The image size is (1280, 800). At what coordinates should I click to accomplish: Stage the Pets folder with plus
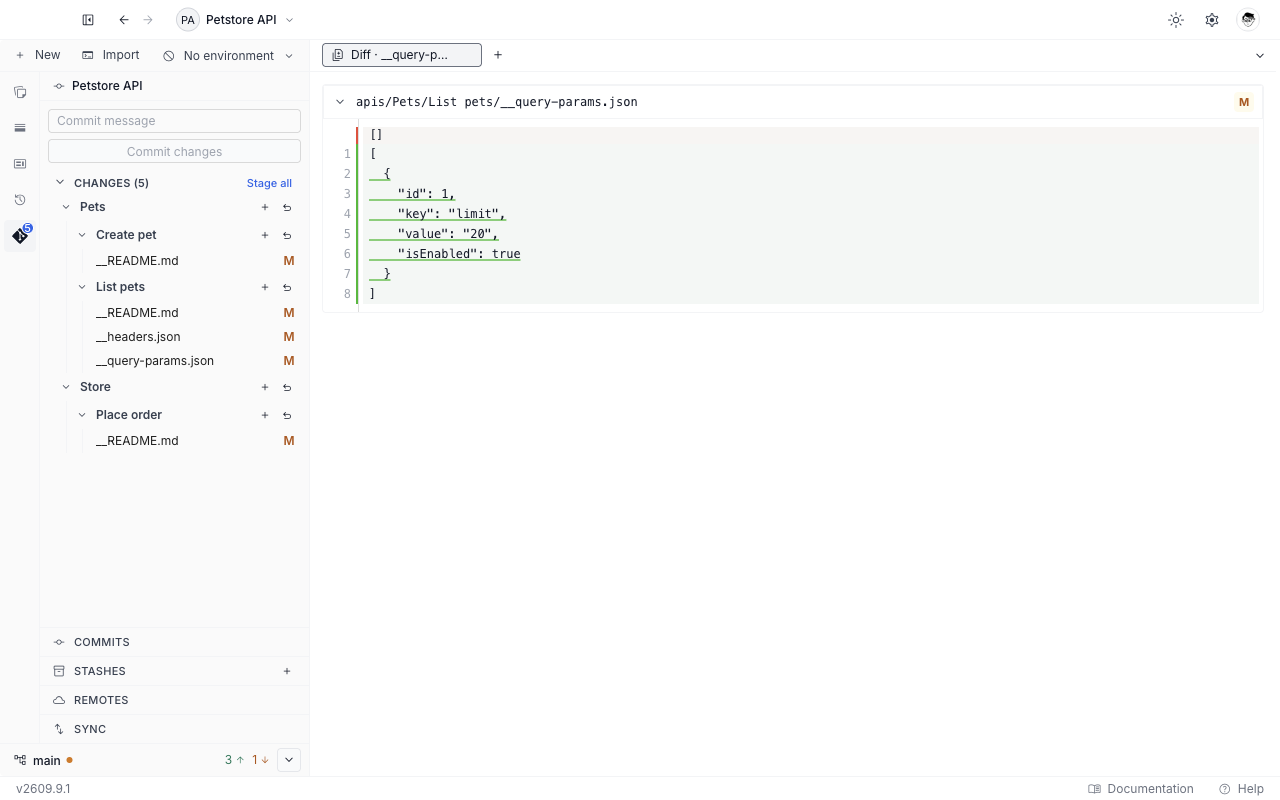coord(265,207)
